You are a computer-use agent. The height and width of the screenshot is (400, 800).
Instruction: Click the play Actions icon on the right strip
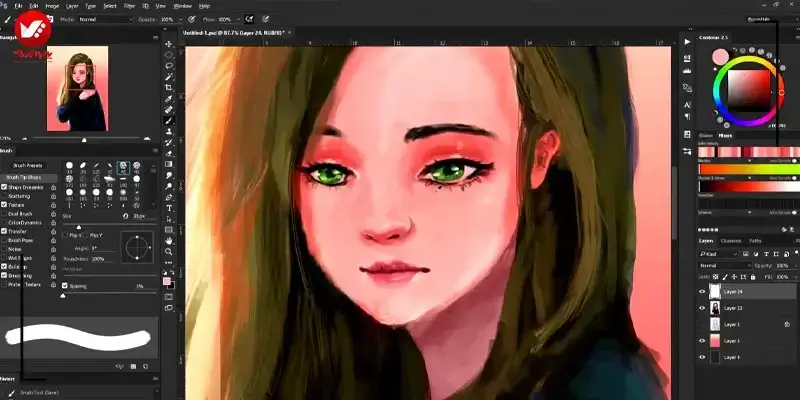point(687,41)
